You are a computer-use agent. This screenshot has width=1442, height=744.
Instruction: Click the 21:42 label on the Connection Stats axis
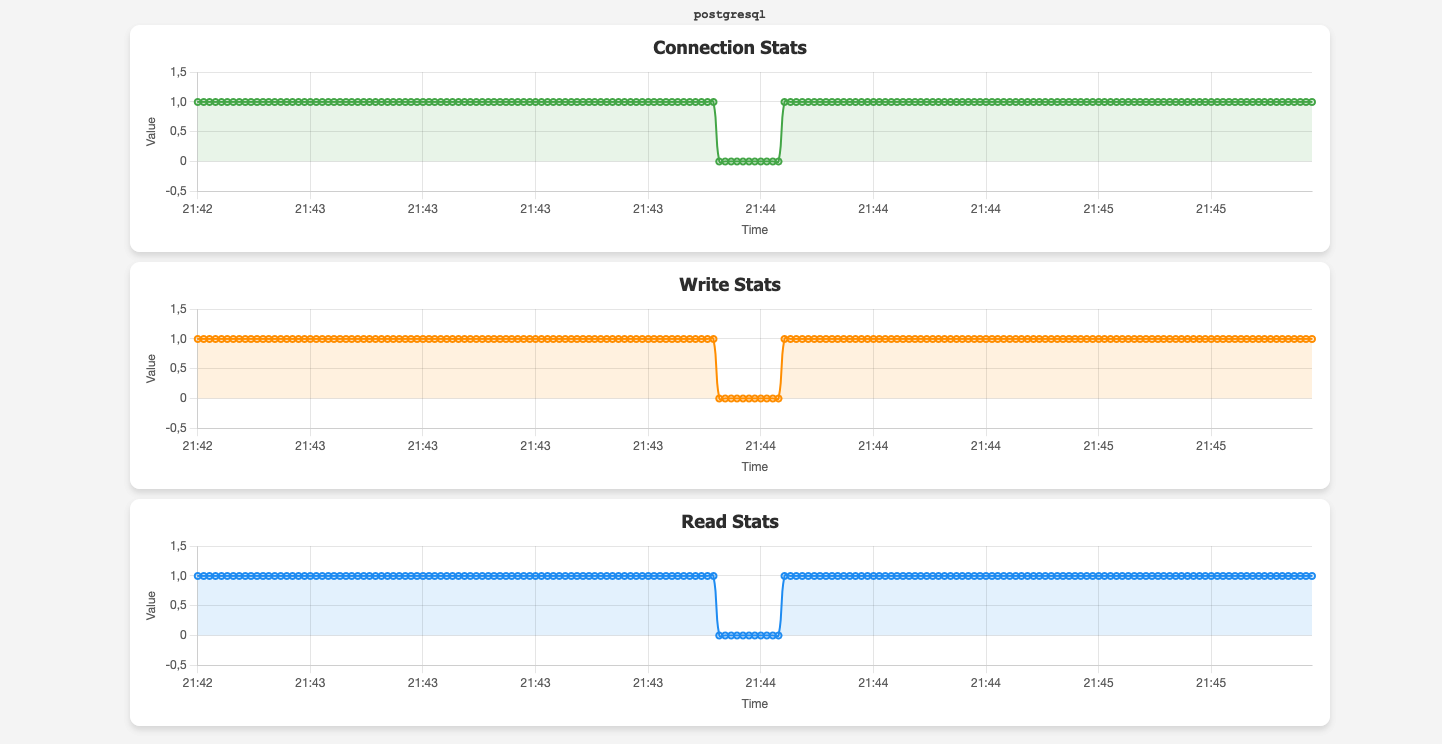pyautogui.click(x=197, y=209)
